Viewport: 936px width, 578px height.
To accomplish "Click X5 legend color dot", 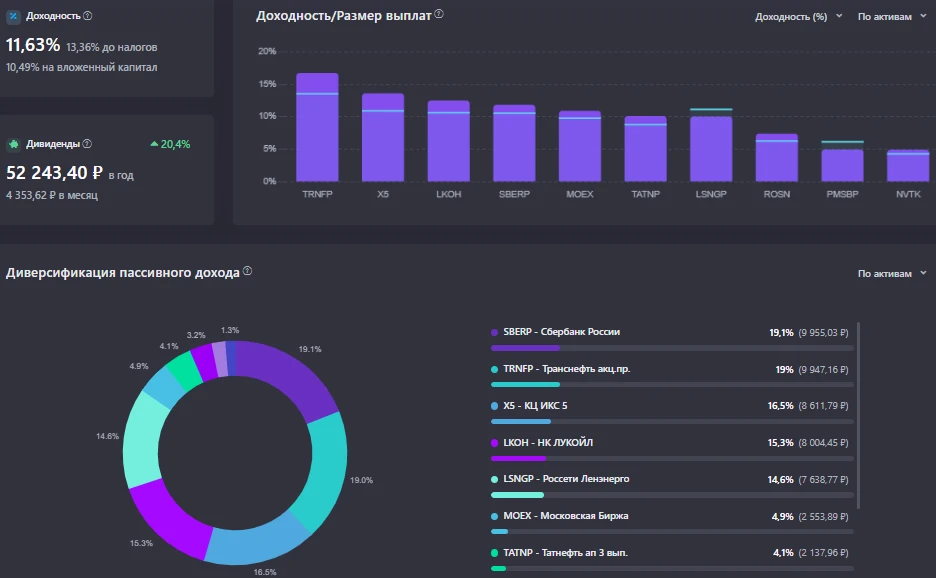I will pos(494,406).
